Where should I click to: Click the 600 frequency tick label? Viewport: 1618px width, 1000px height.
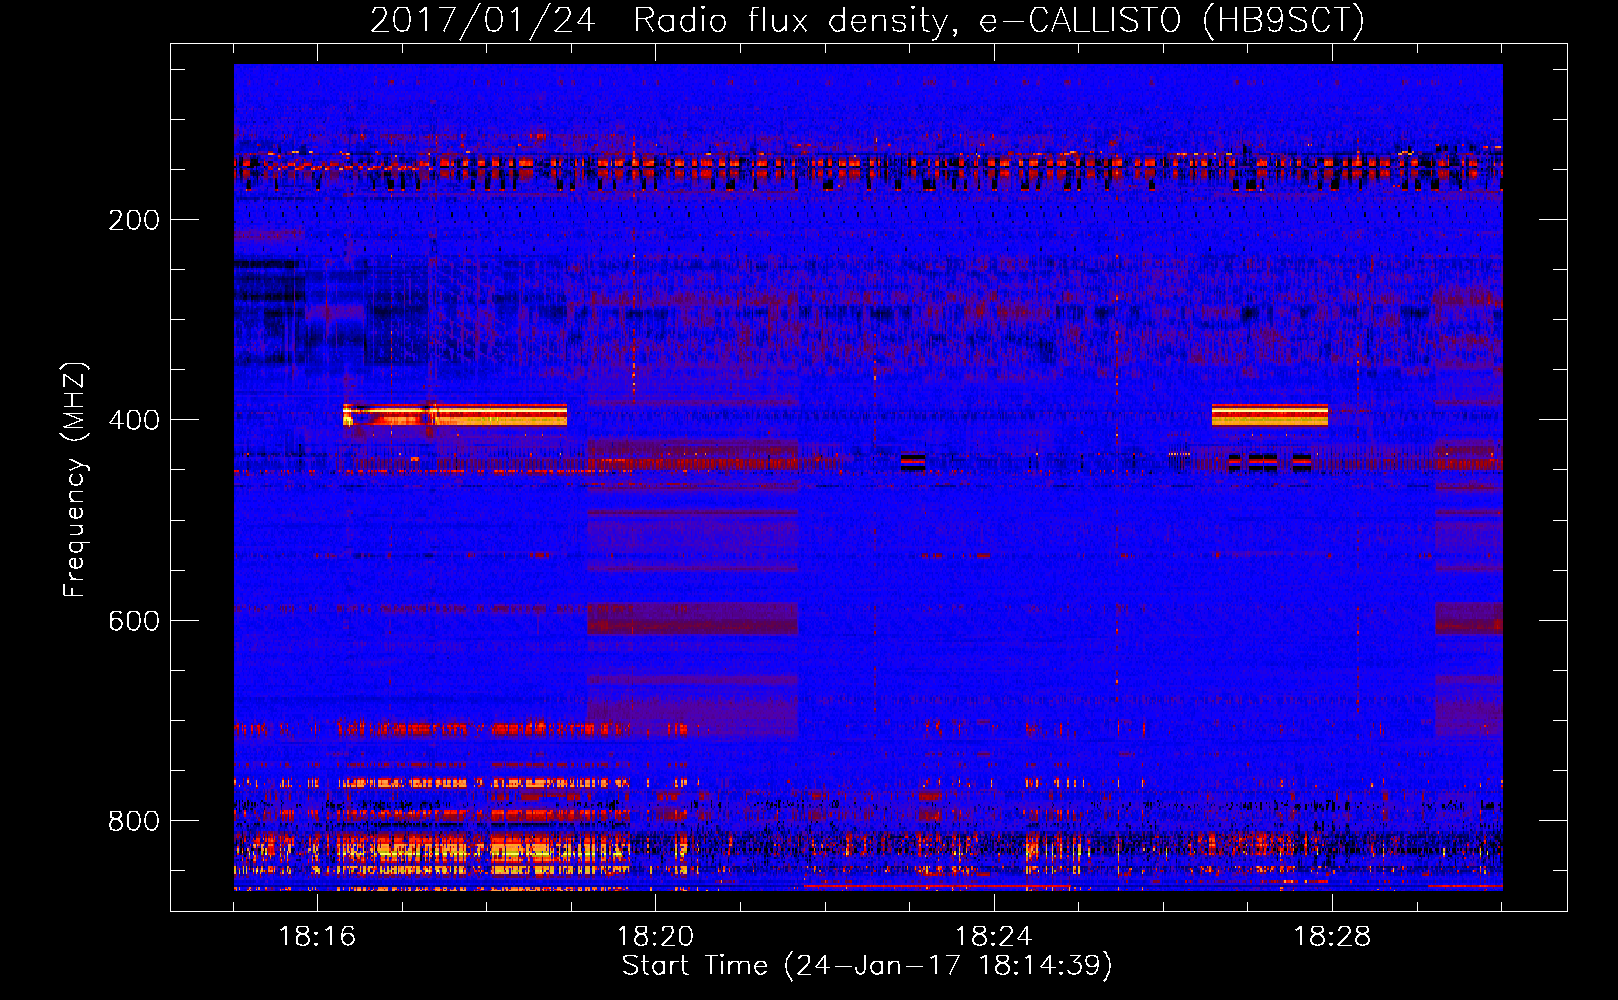(134, 621)
